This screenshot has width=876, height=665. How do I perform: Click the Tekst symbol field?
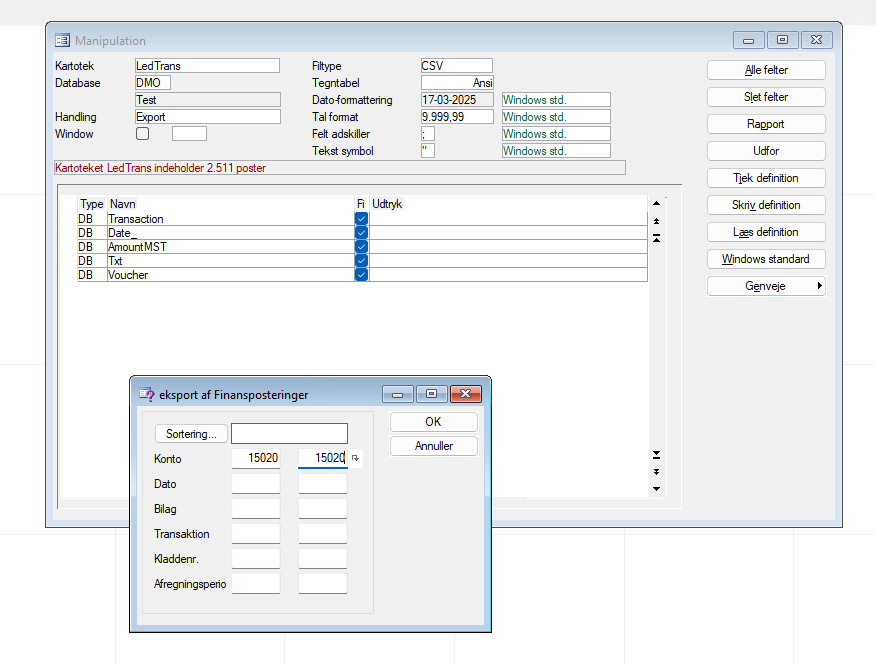(x=428, y=151)
